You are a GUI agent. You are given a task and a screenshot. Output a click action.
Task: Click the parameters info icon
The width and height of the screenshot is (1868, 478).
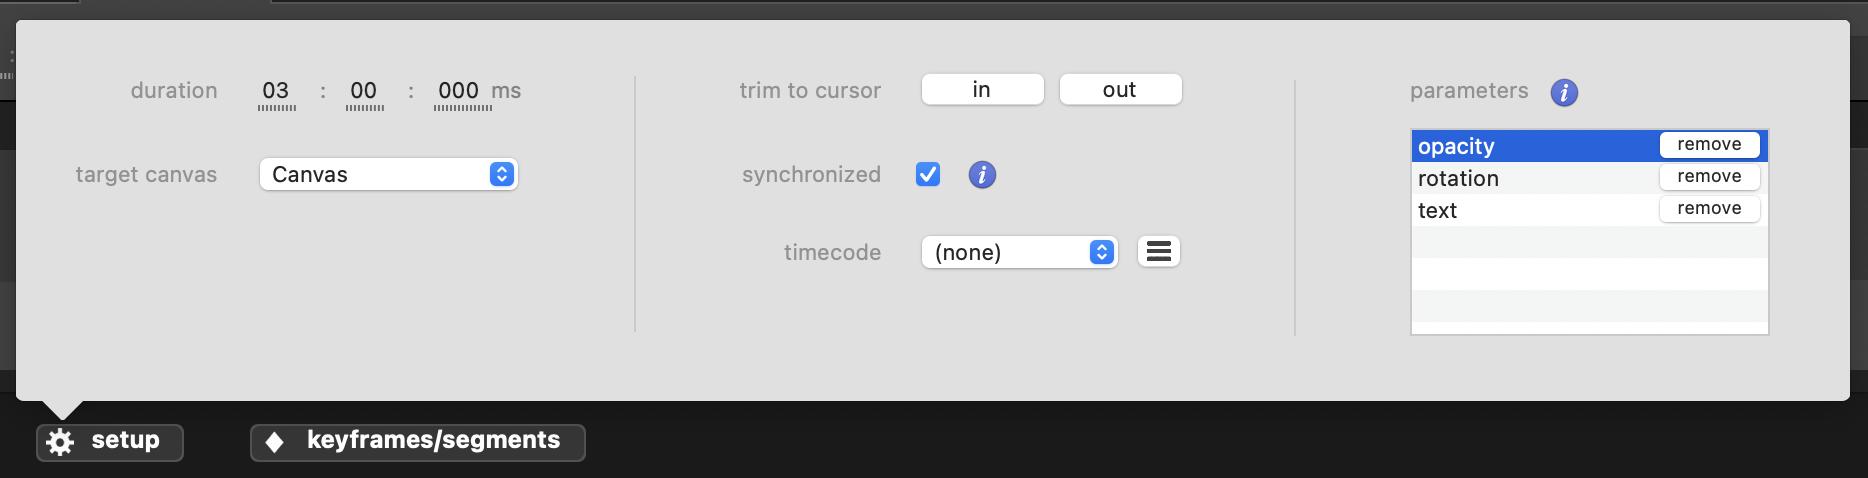pos(1564,93)
